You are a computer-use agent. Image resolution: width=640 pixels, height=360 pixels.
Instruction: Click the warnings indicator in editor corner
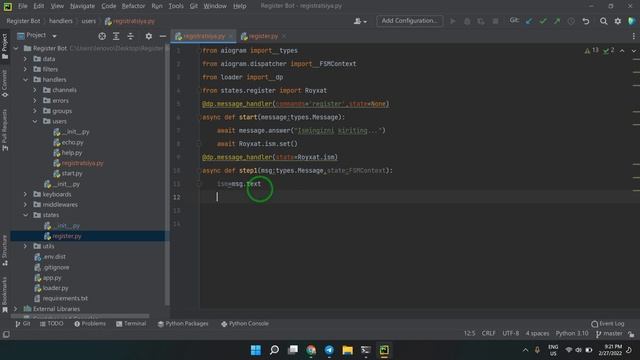click(x=591, y=50)
